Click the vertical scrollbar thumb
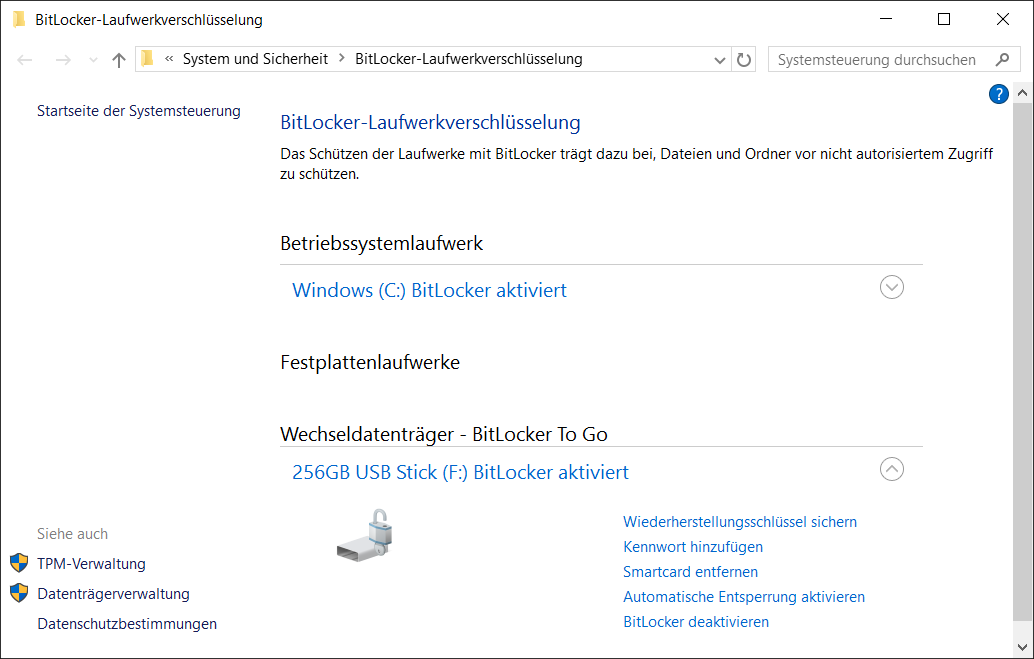The image size is (1034, 659). click(x=1022, y=361)
